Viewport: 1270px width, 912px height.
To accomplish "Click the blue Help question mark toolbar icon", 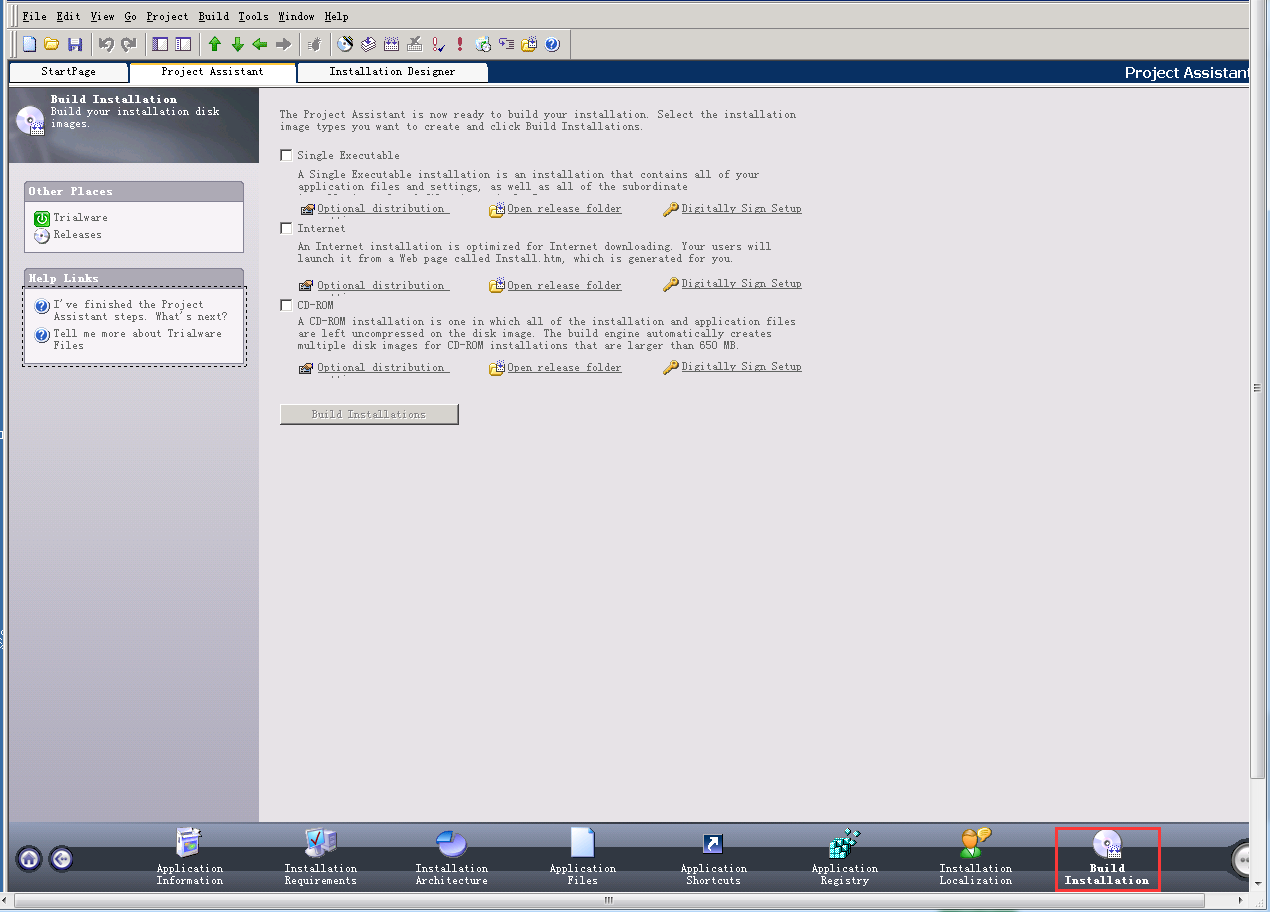I will 552,44.
